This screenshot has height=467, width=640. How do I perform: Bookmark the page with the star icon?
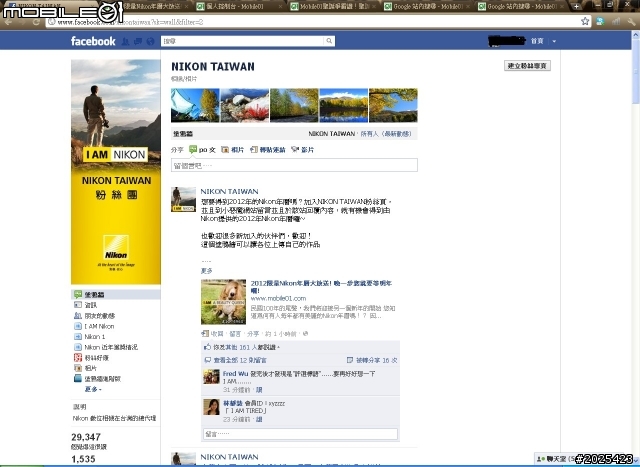click(x=585, y=21)
